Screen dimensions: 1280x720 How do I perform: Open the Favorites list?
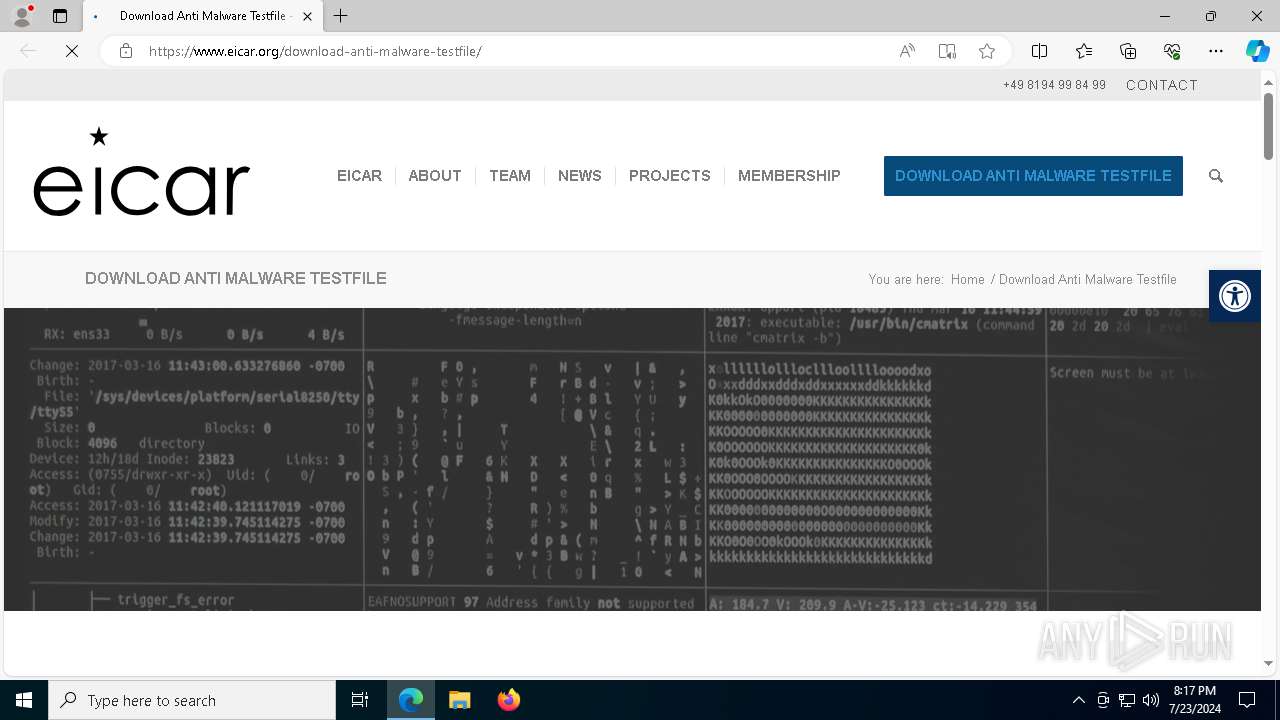[x=1084, y=51]
